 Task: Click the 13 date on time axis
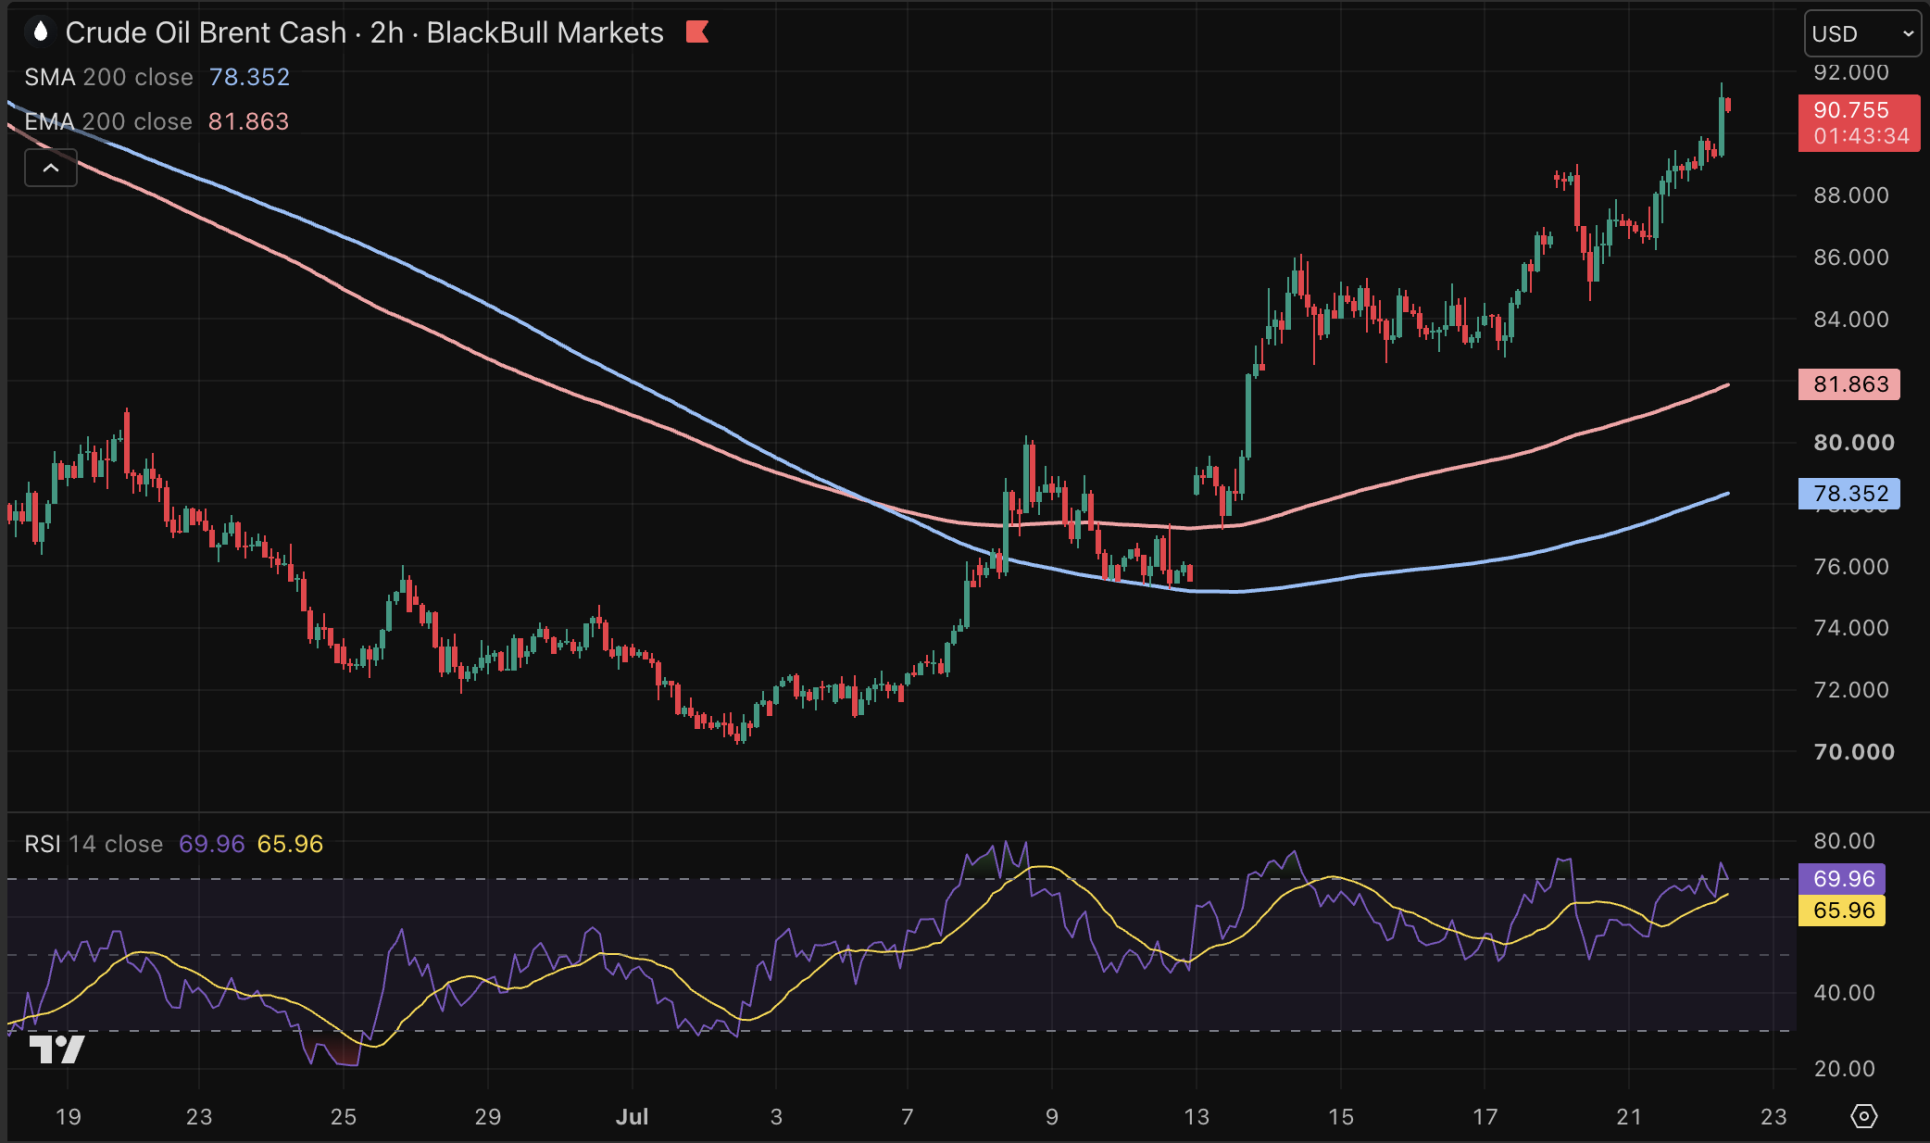point(1196,1116)
